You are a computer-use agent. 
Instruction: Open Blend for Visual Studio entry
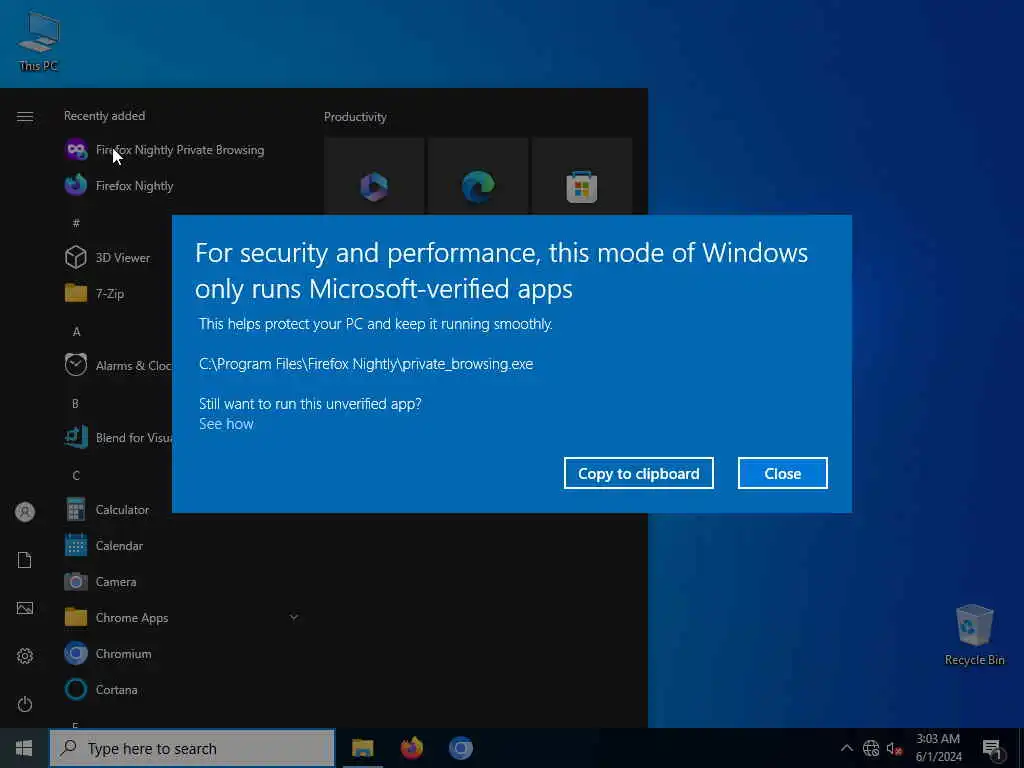click(x=118, y=438)
